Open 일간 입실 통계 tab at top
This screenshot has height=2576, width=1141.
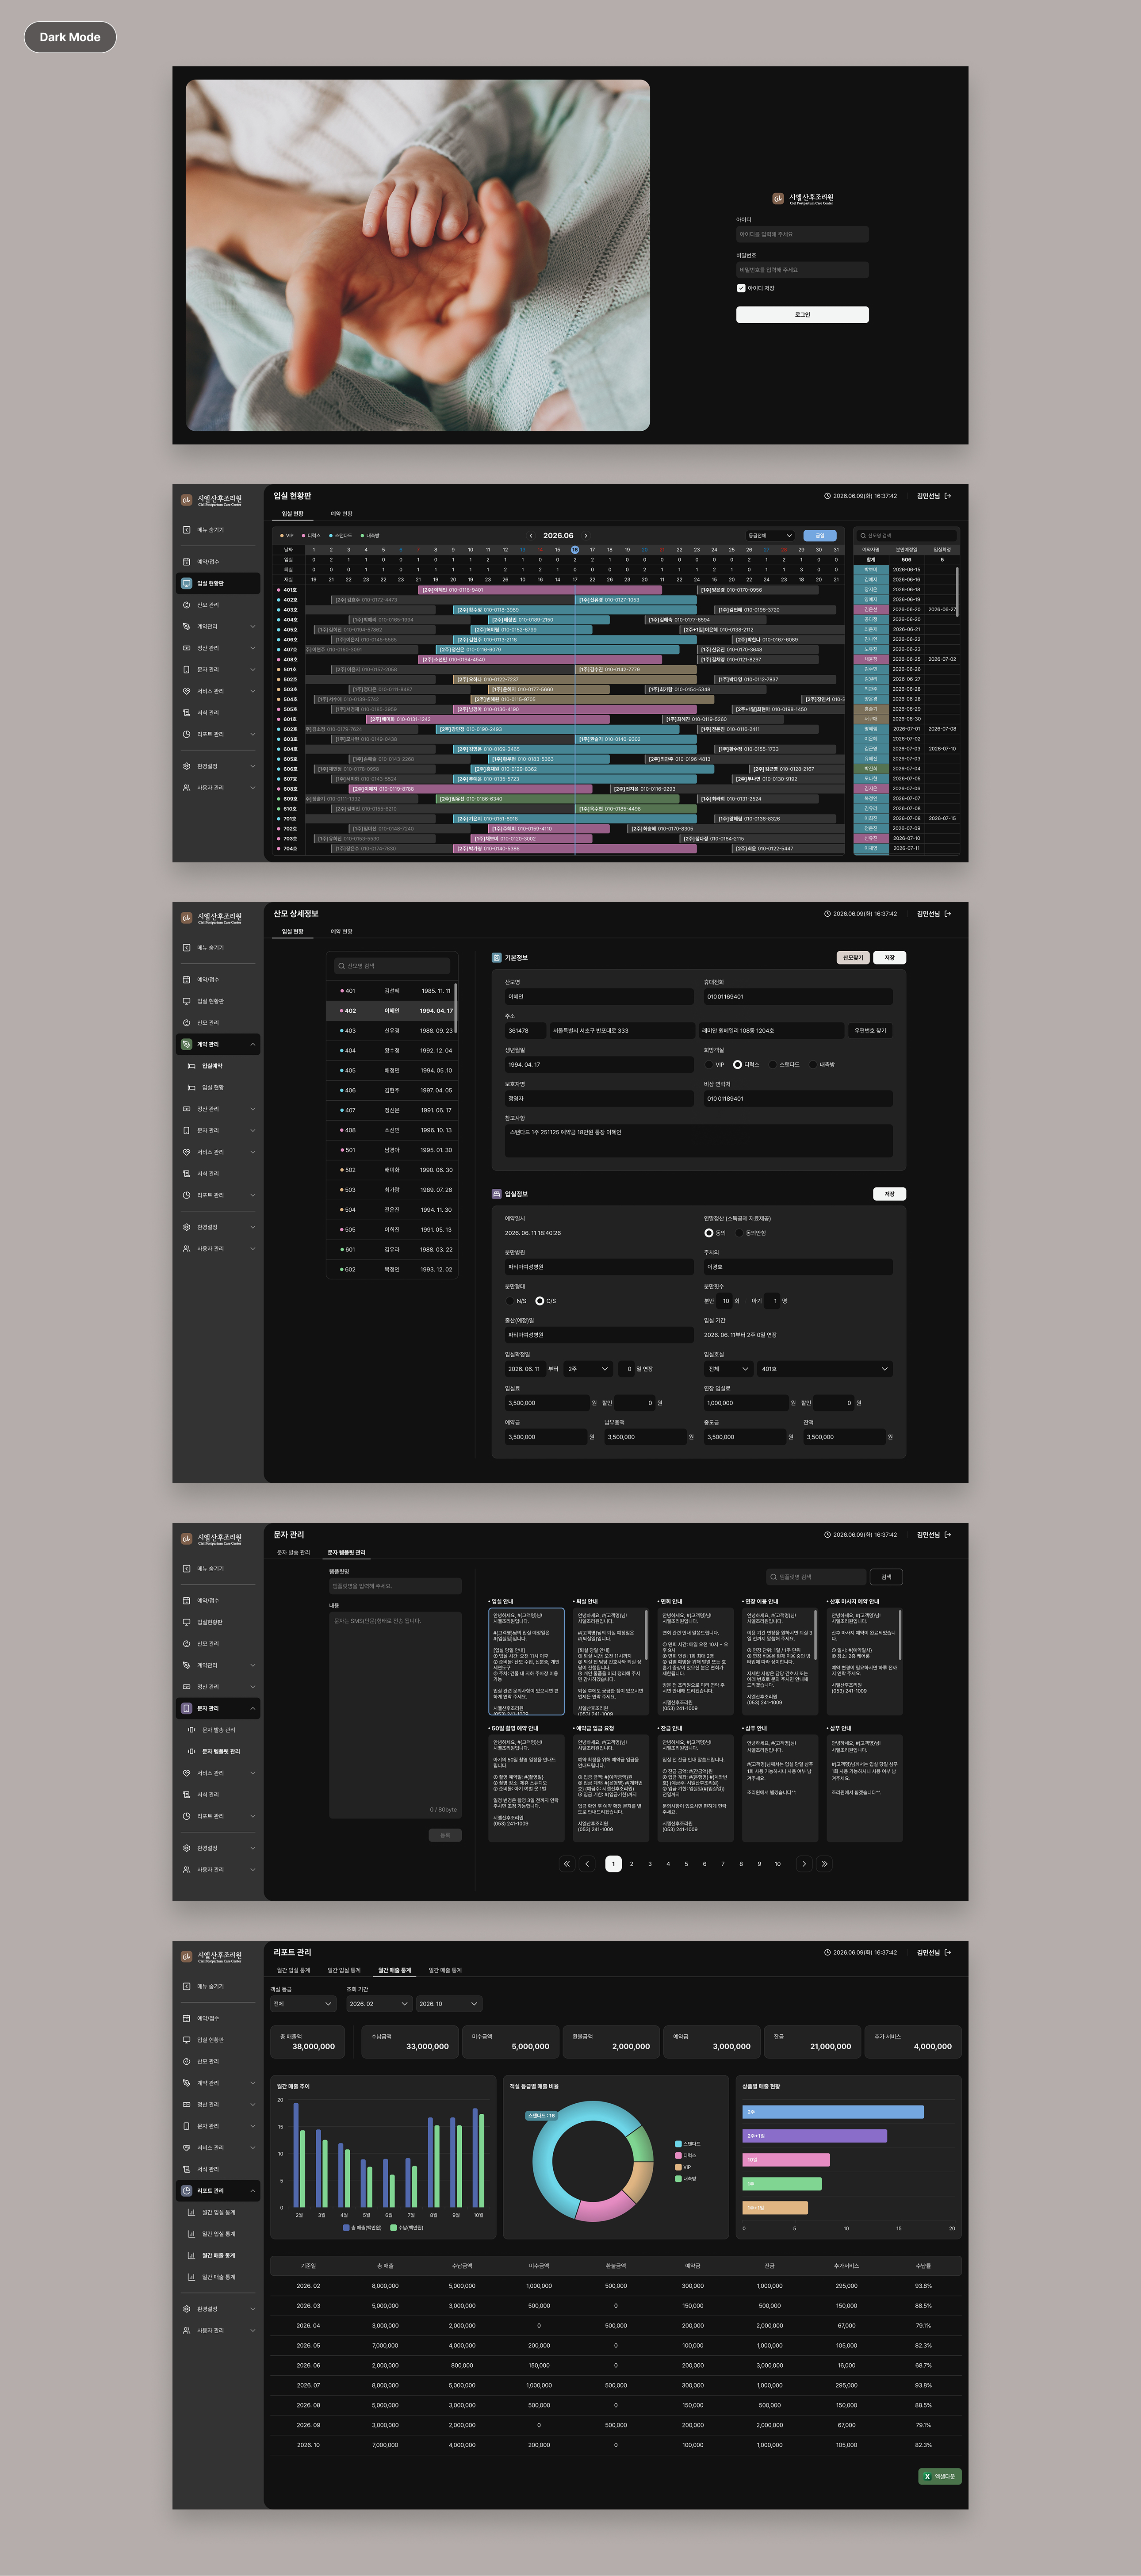coord(344,1970)
